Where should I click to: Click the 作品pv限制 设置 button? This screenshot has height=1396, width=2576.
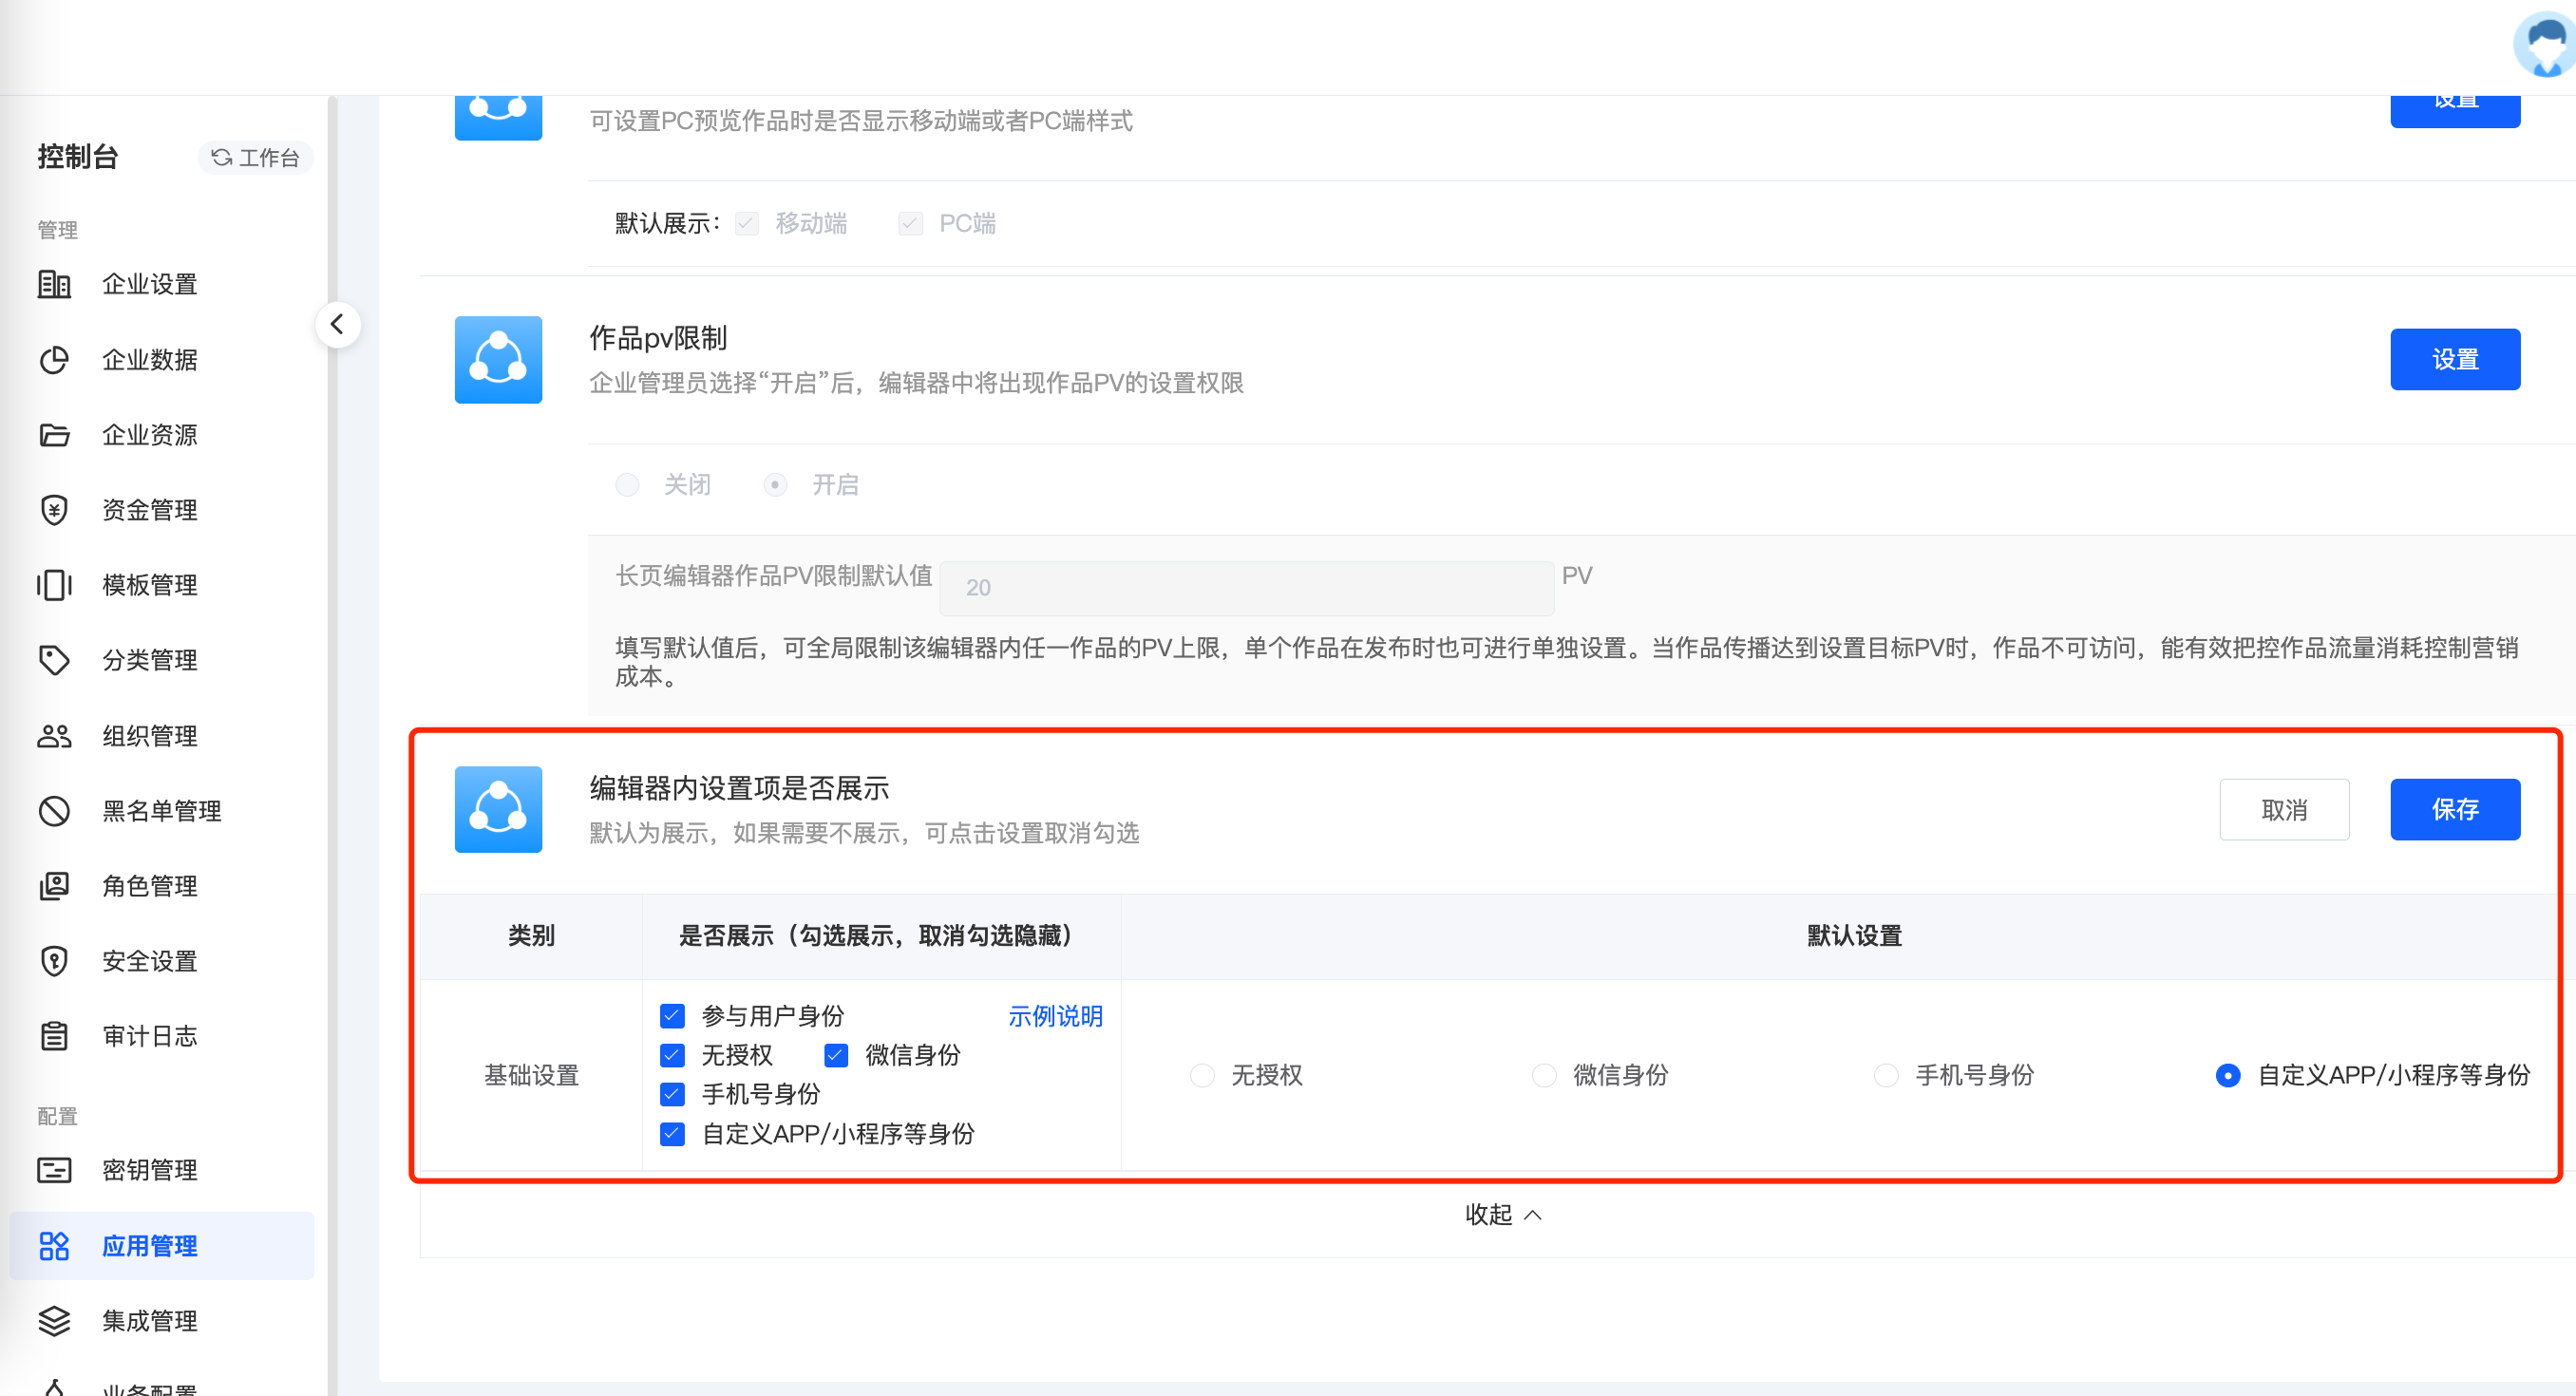[2454, 359]
